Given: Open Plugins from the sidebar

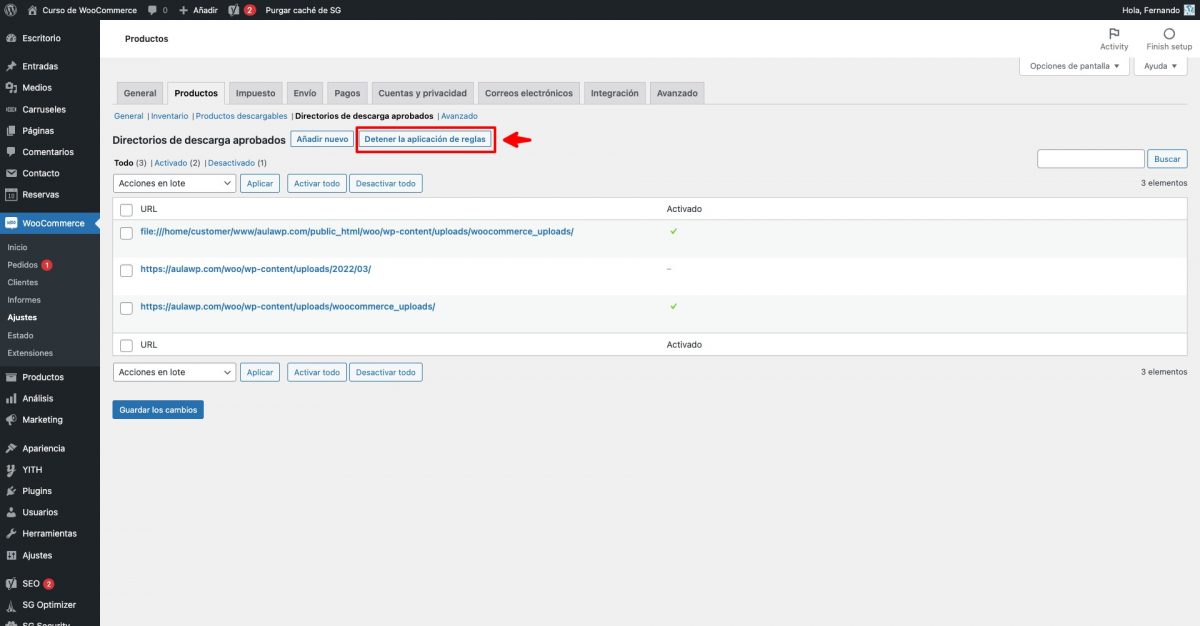Looking at the screenshot, I should 36,491.
